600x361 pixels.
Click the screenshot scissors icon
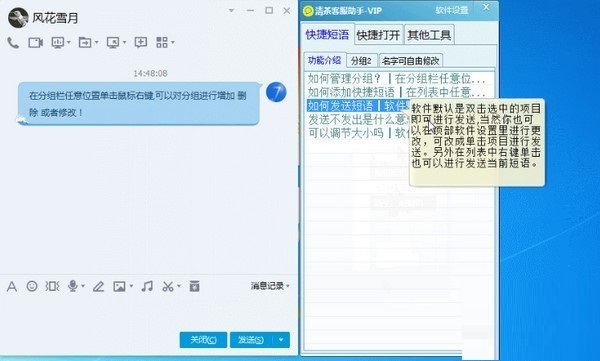[168, 286]
